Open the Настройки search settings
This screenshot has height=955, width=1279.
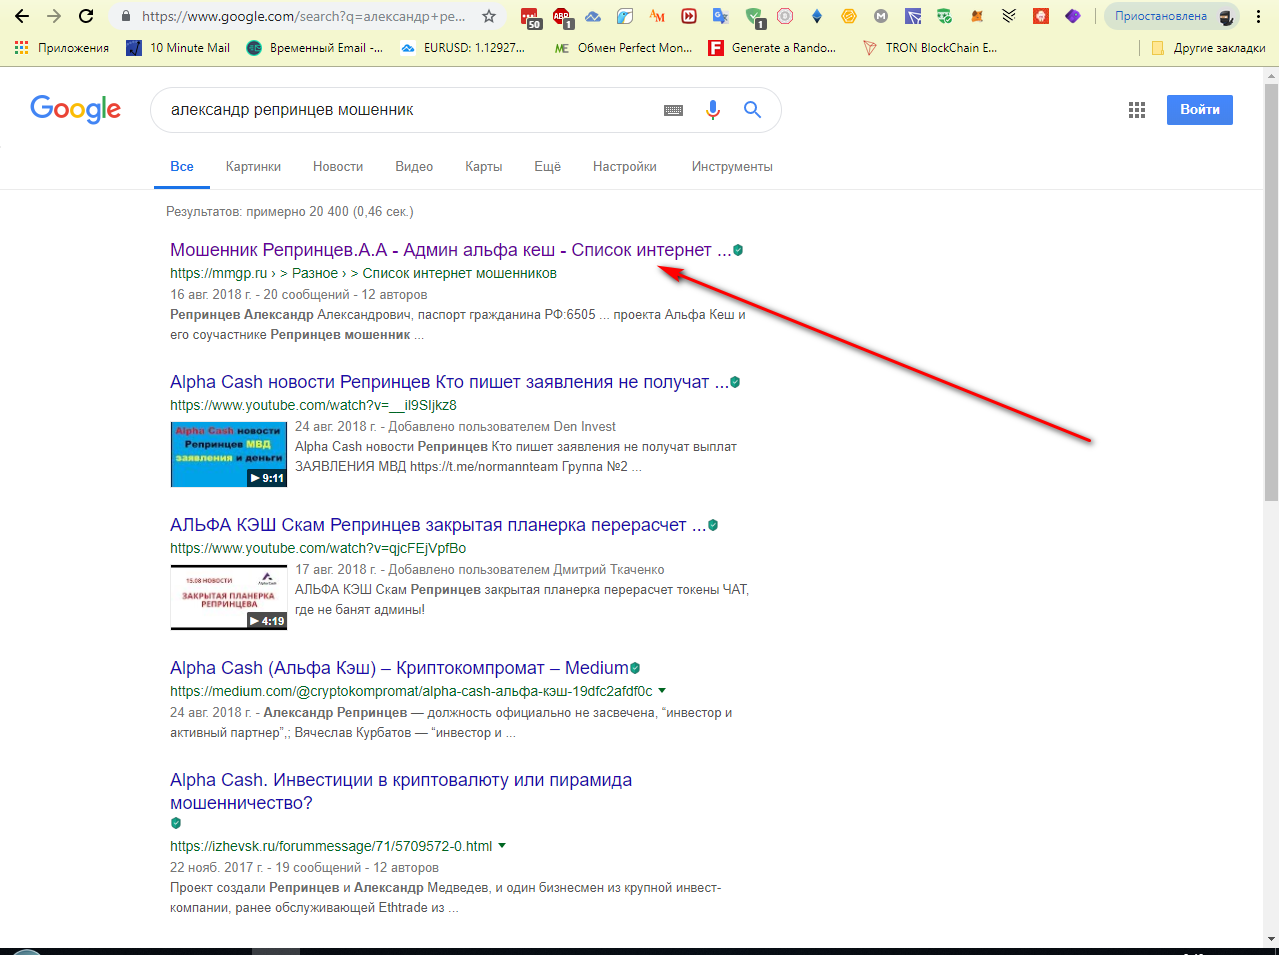tap(625, 167)
